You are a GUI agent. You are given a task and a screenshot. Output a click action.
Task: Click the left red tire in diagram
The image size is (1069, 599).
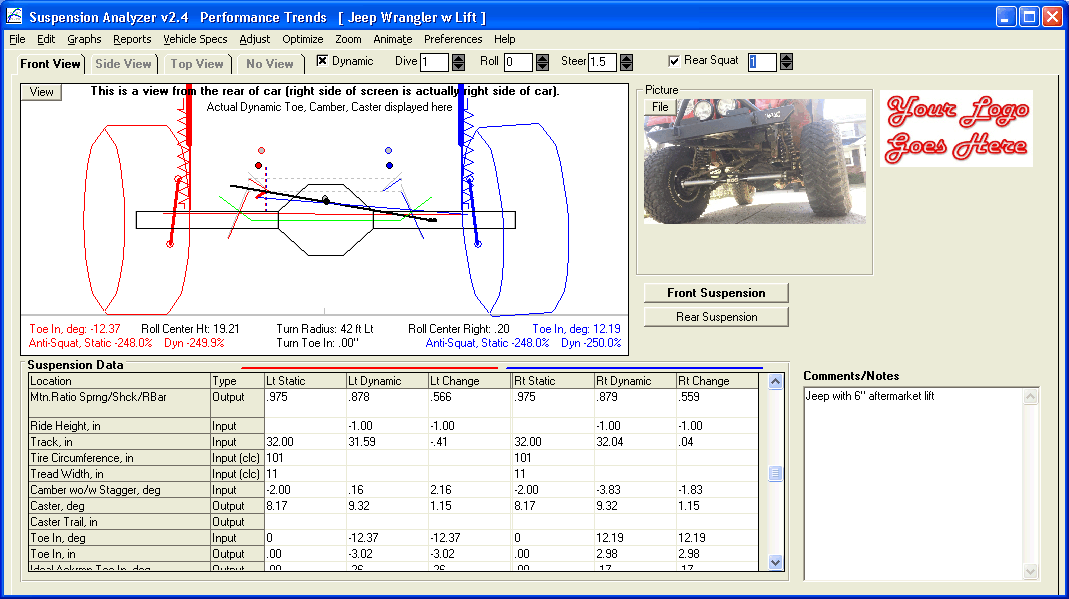(x=136, y=219)
